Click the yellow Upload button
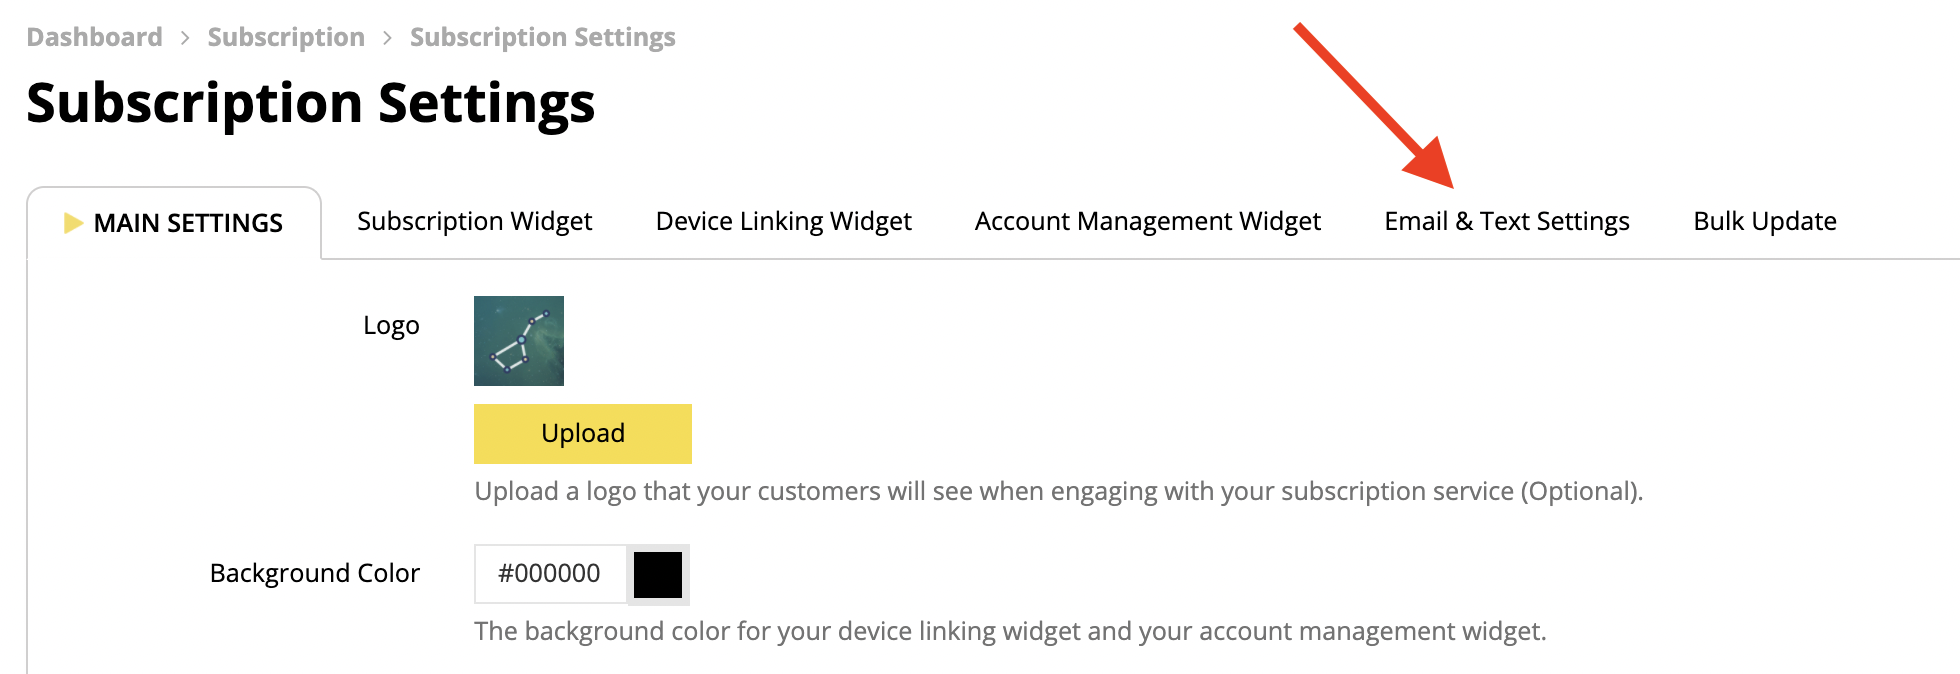Screen dimensions: 1960x674 [x=583, y=434]
